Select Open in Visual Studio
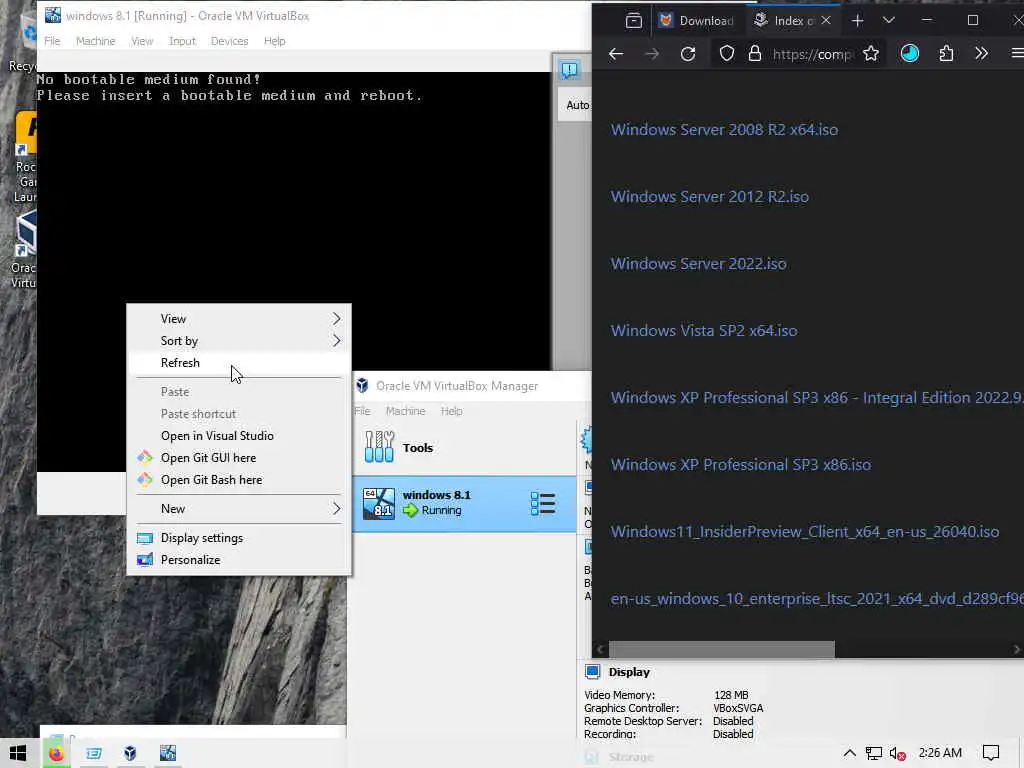 [x=239, y=436]
